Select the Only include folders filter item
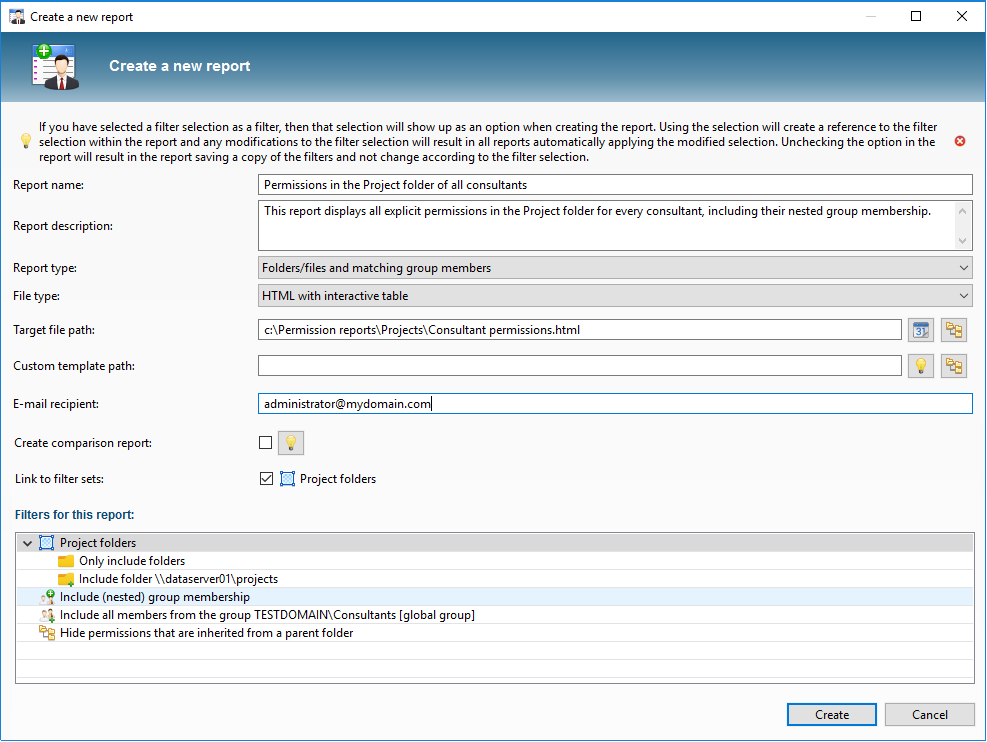This screenshot has width=987, height=742. click(x=131, y=561)
